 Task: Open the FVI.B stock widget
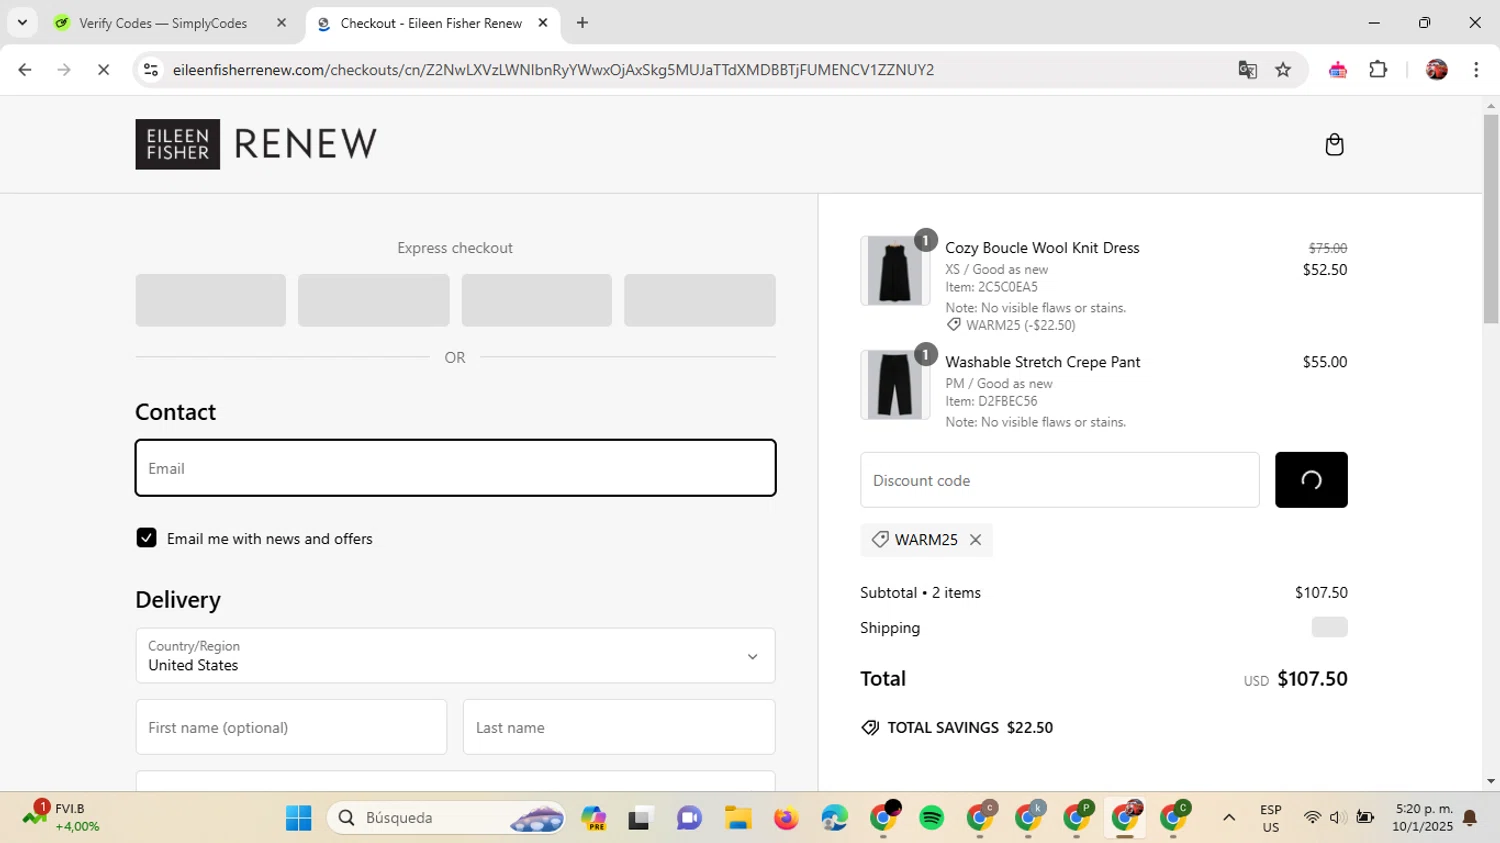coord(62,817)
